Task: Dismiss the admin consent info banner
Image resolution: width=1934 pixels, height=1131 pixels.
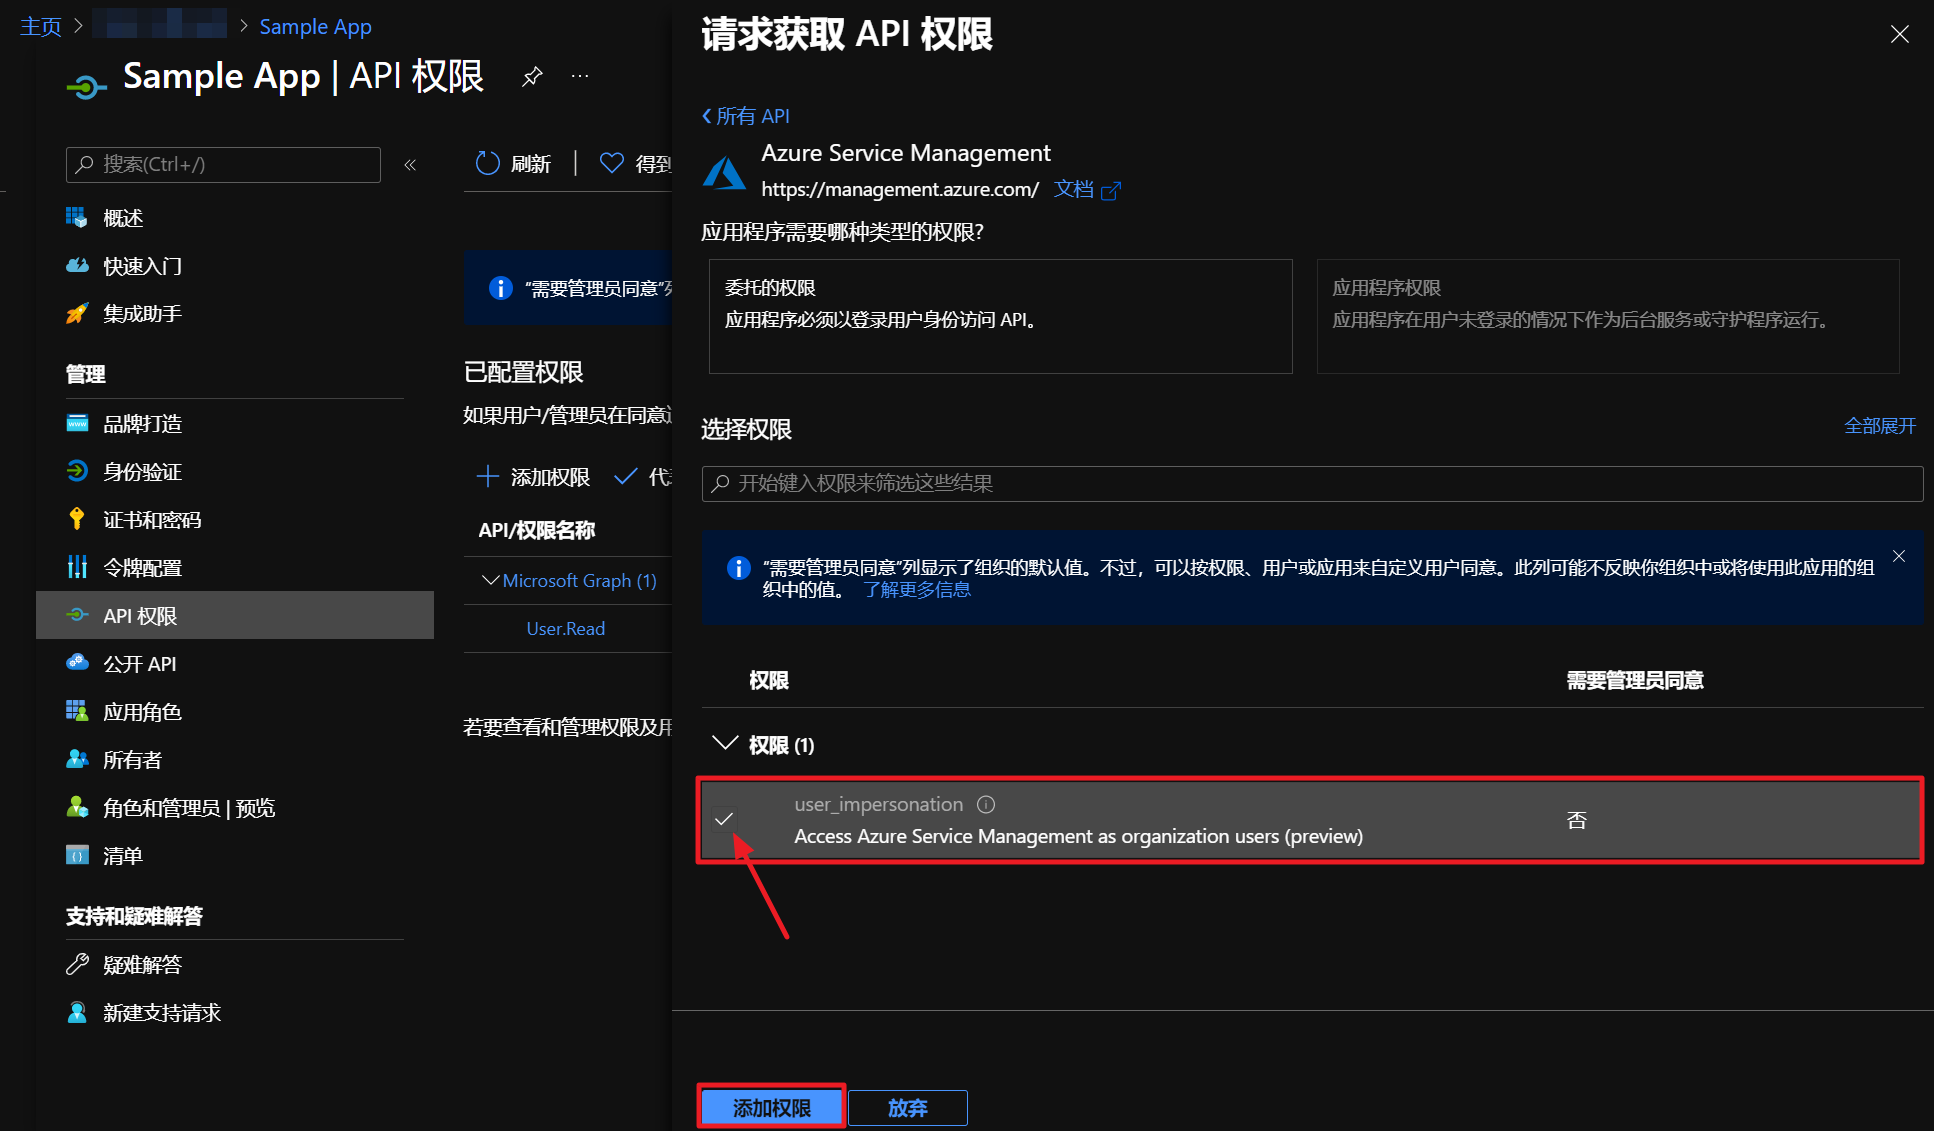Action: 1898,557
